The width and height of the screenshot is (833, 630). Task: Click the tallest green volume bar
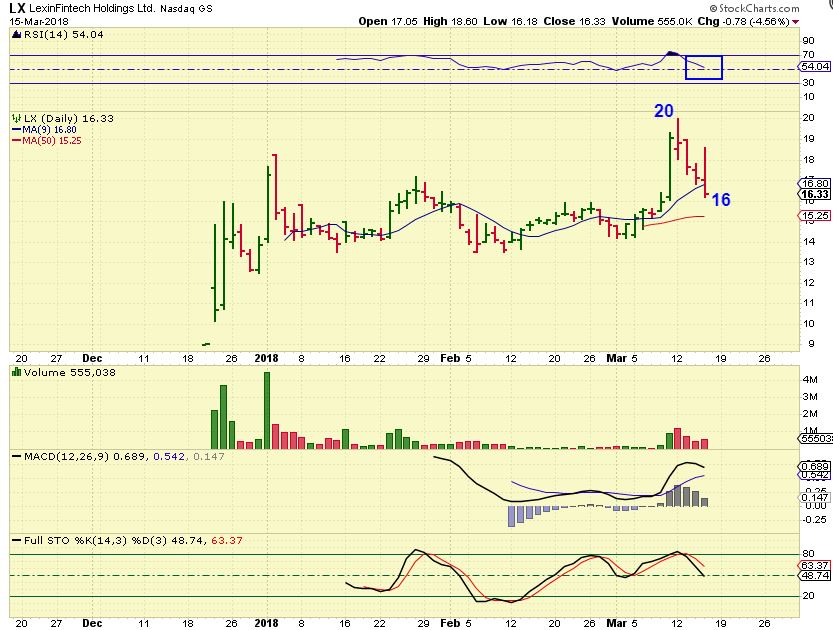(267, 410)
